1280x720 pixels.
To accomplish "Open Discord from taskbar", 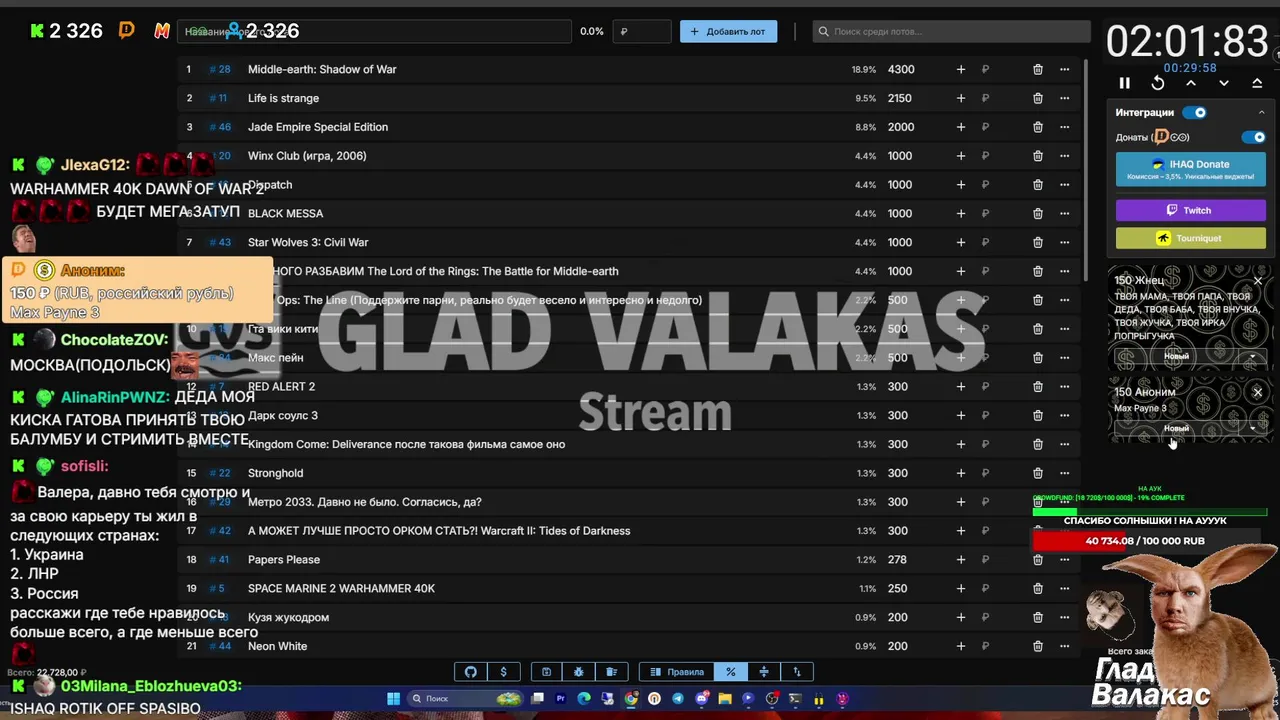I will point(701,699).
